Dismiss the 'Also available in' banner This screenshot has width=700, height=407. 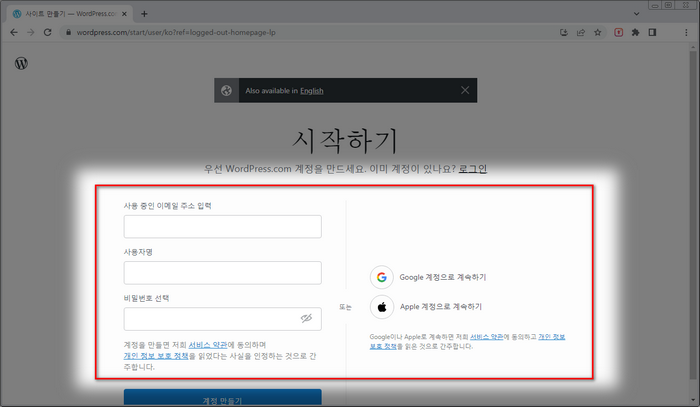[x=465, y=90]
